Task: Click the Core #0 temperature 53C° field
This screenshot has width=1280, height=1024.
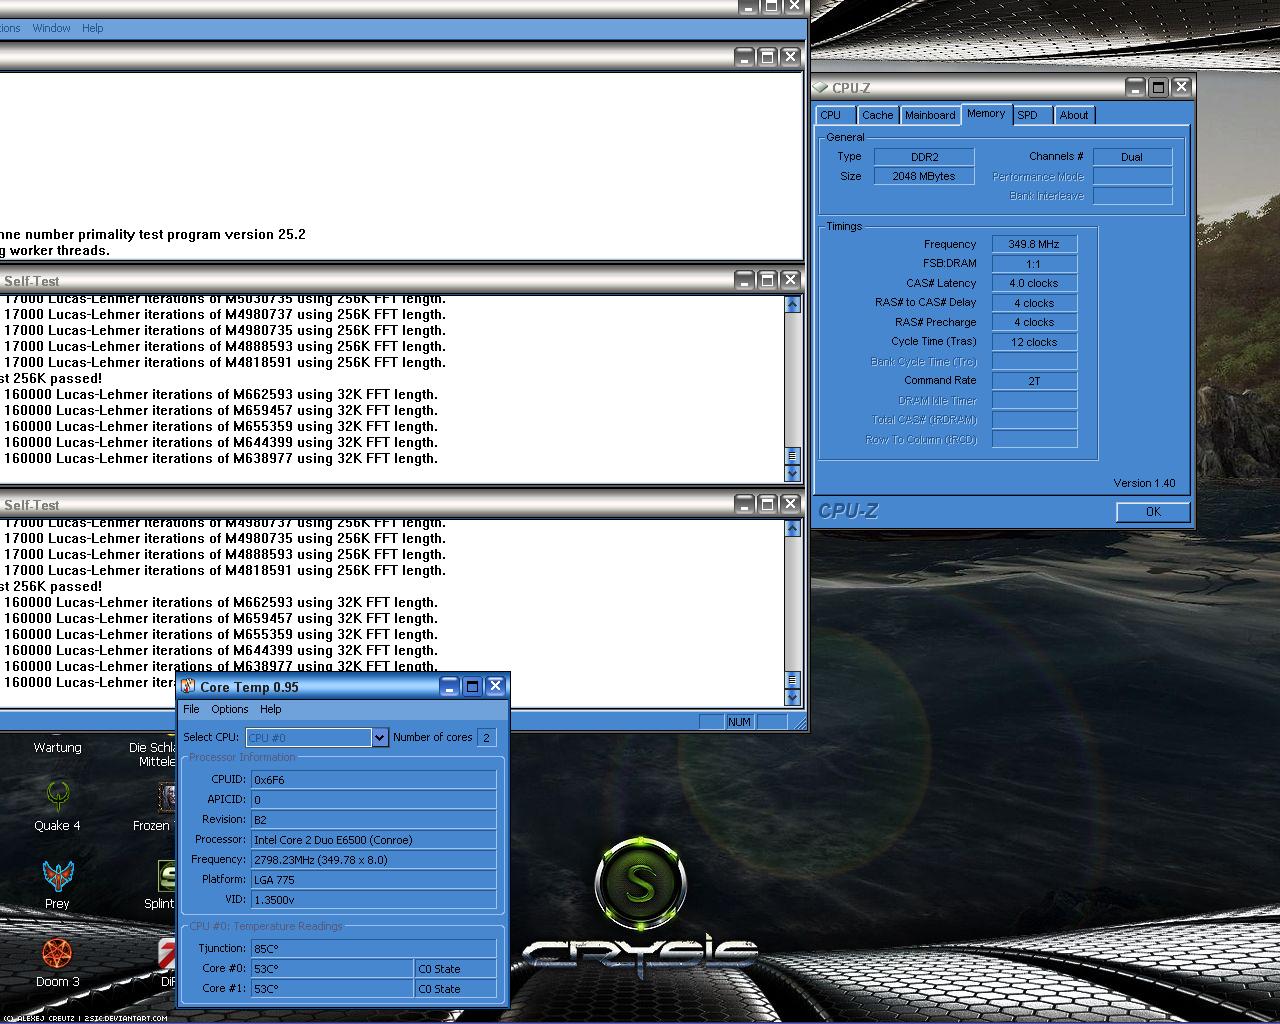Action: pyautogui.click(x=332, y=968)
